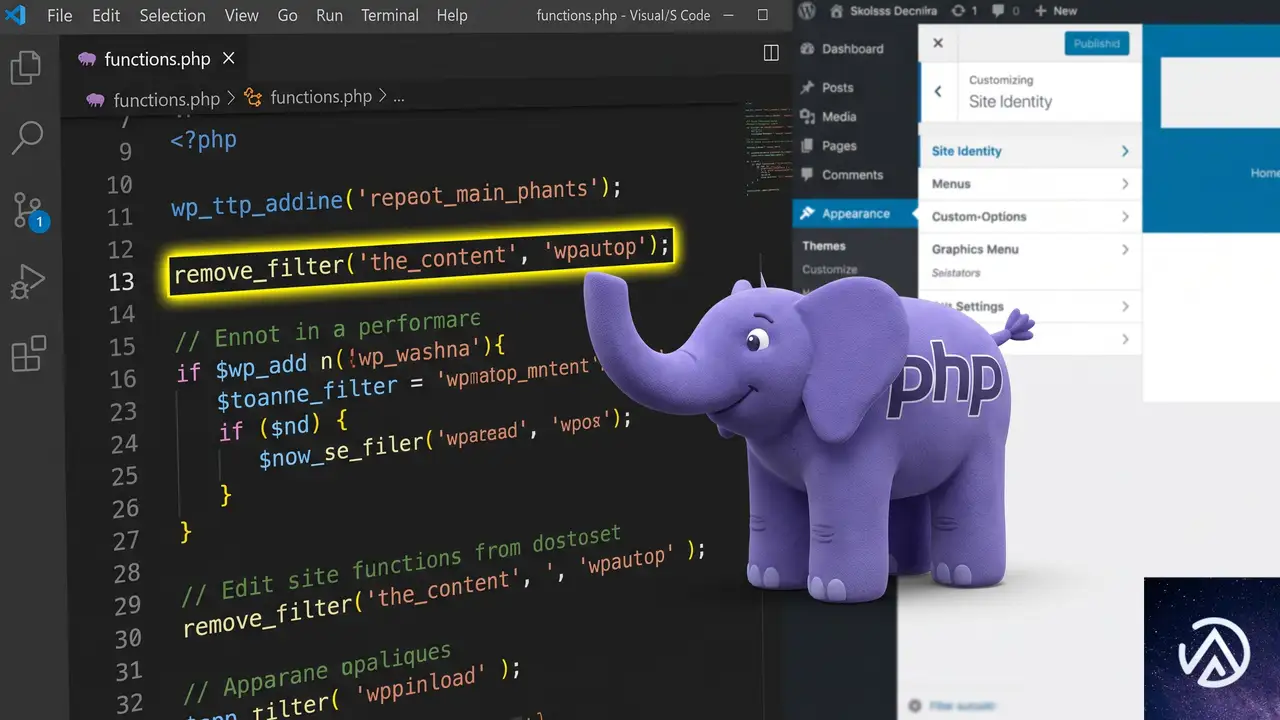Click the Posts pin icon in WordPress sidebar
1280x720 pixels.
coord(807,87)
